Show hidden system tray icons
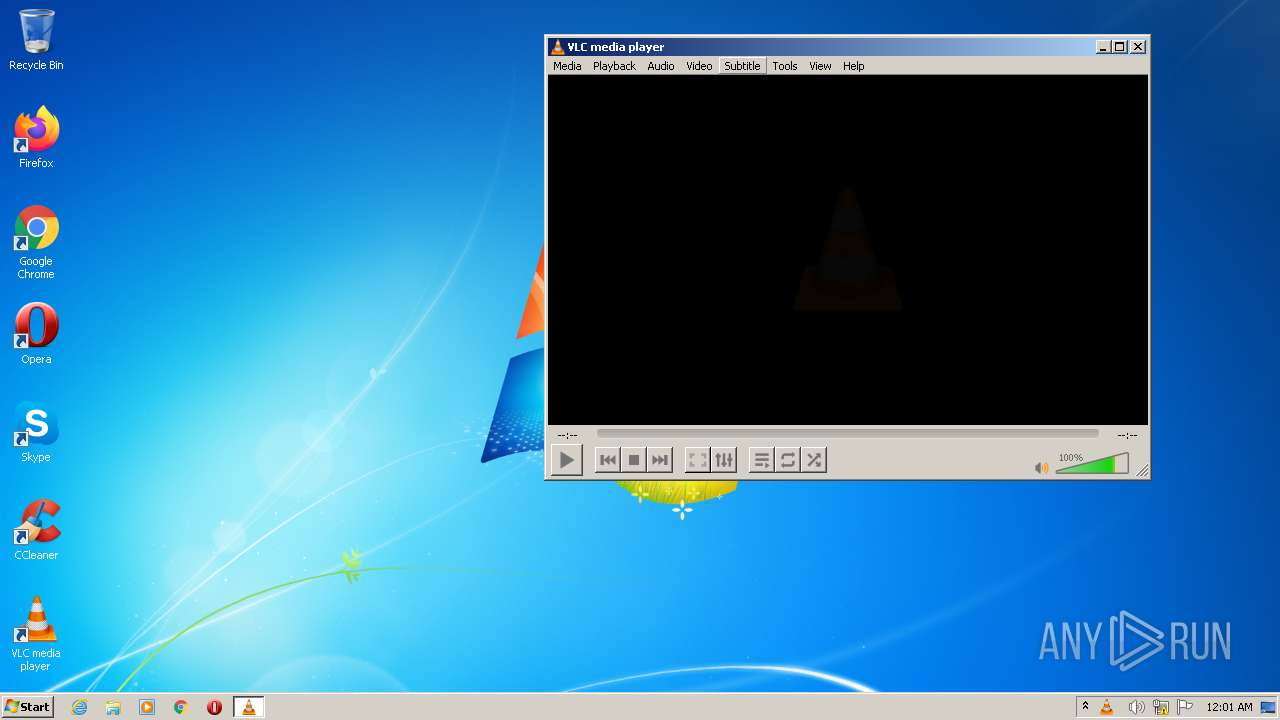 point(1085,706)
